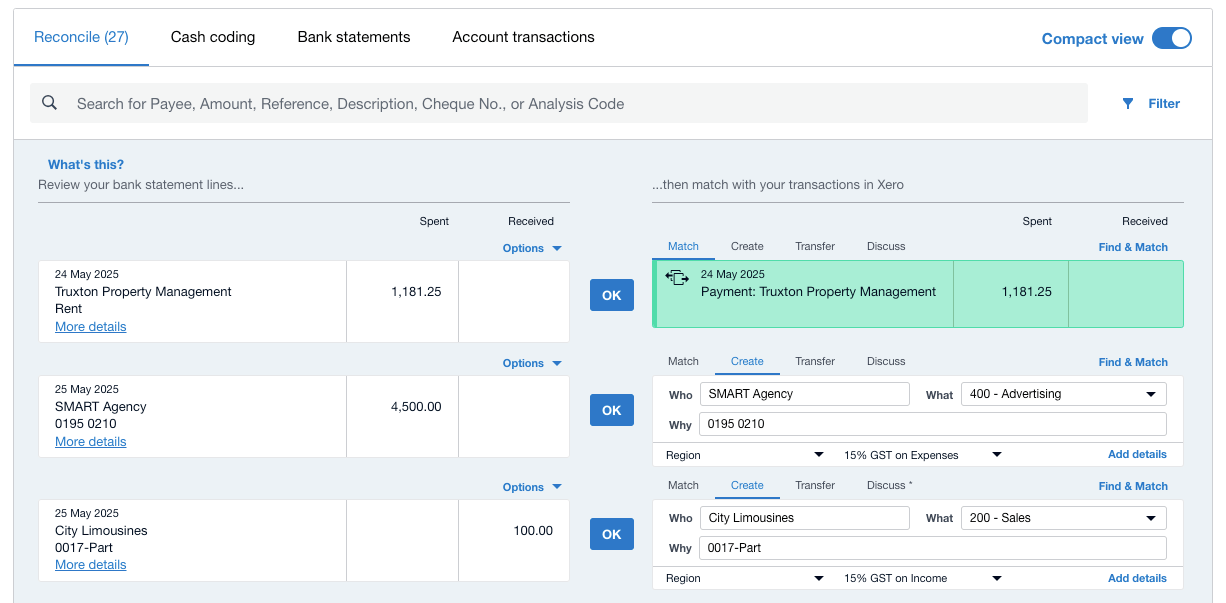The height and width of the screenshot is (603, 1226).
Task: Click the search magnifier icon
Action: point(50,103)
